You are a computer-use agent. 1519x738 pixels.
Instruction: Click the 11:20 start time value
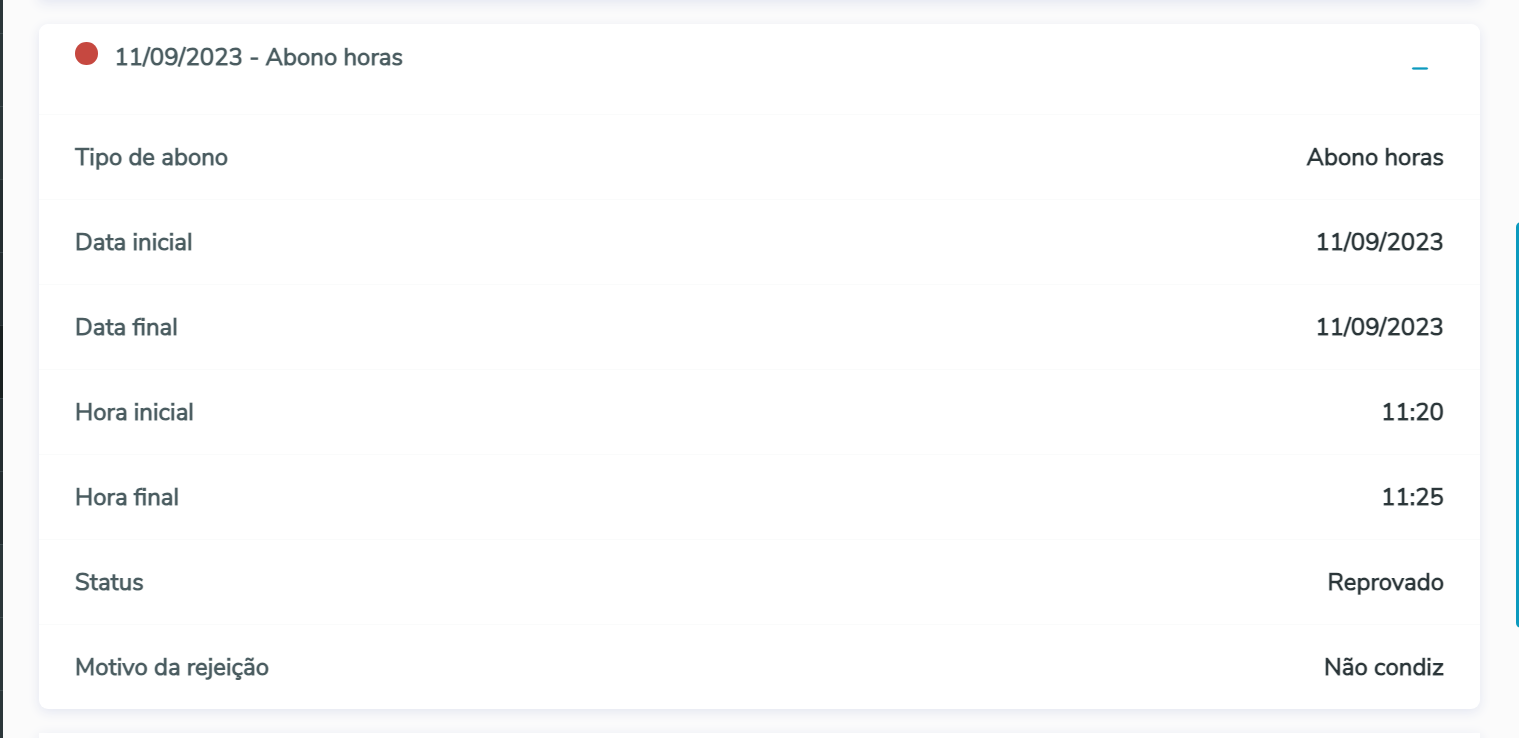tap(1412, 412)
